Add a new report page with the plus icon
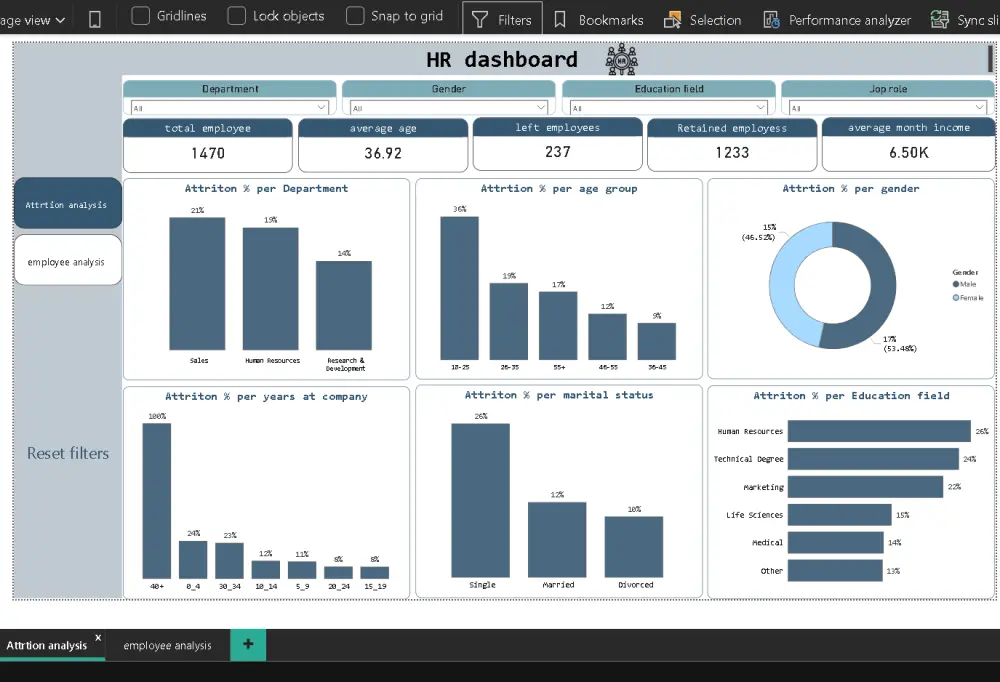The image size is (1000, 682). tap(248, 645)
